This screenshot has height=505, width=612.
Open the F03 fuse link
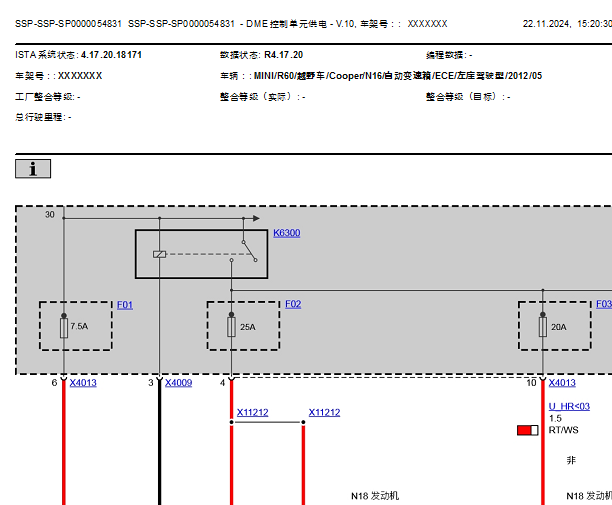click(604, 304)
